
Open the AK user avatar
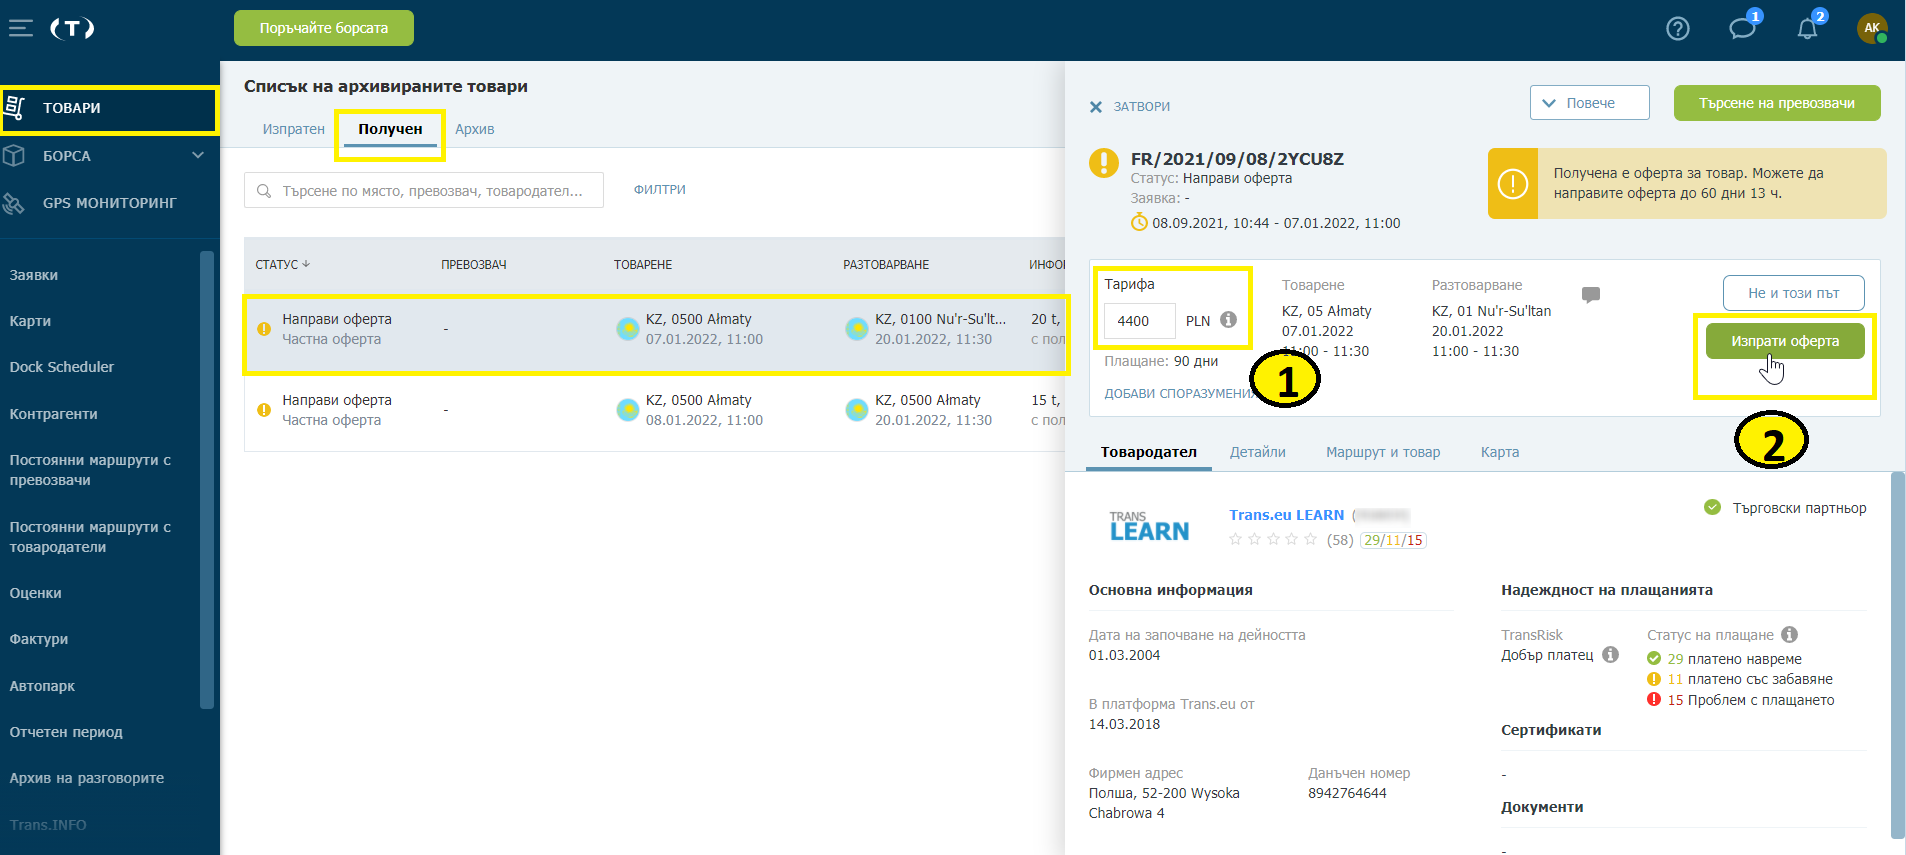tap(1872, 28)
